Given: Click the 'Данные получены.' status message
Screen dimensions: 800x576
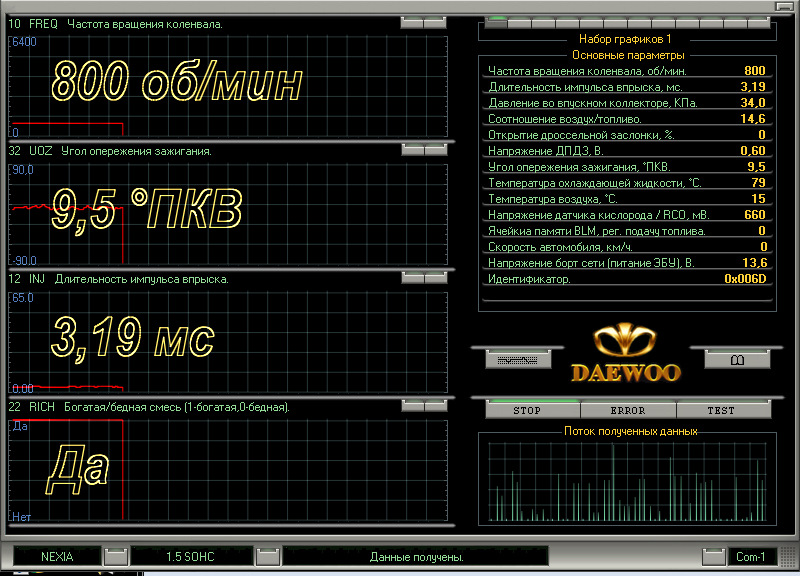Looking at the screenshot, I should tap(416, 557).
